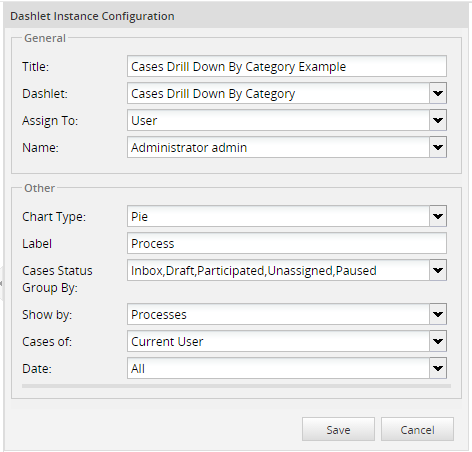Save the dashlet configuration
Image resolution: width=472 pixels, height=452 pixels.
click(x=338, y=429)
